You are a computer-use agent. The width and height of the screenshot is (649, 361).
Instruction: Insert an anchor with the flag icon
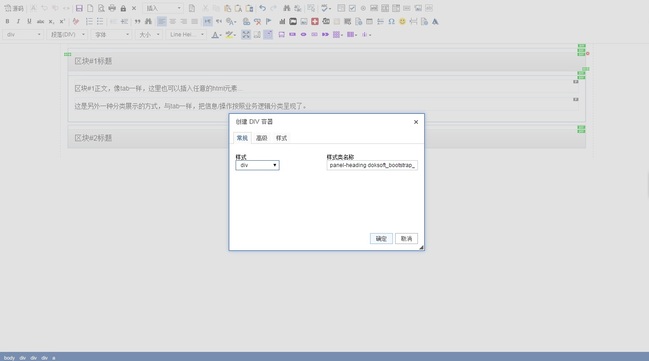click(268, 22)
